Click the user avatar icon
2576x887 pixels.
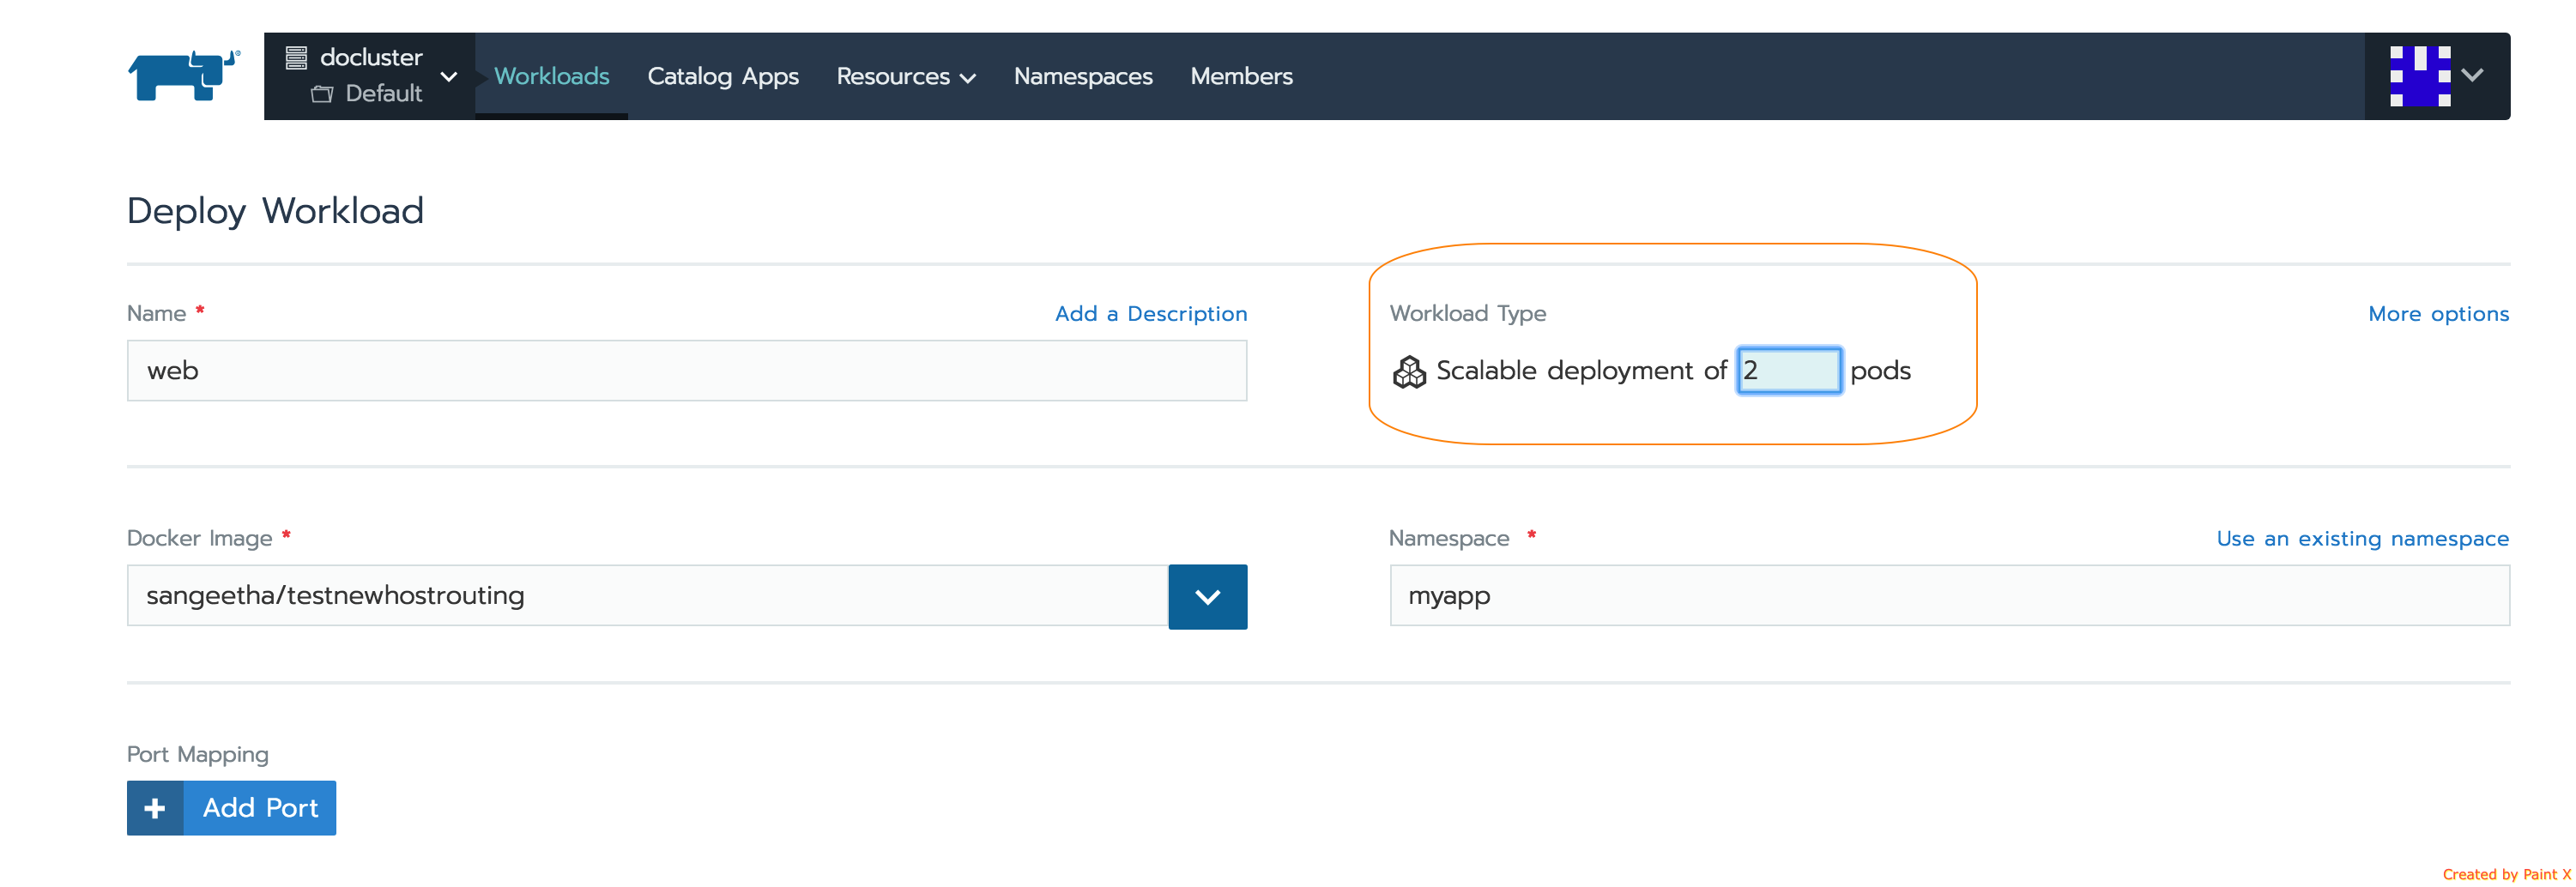coord(2420,76)
